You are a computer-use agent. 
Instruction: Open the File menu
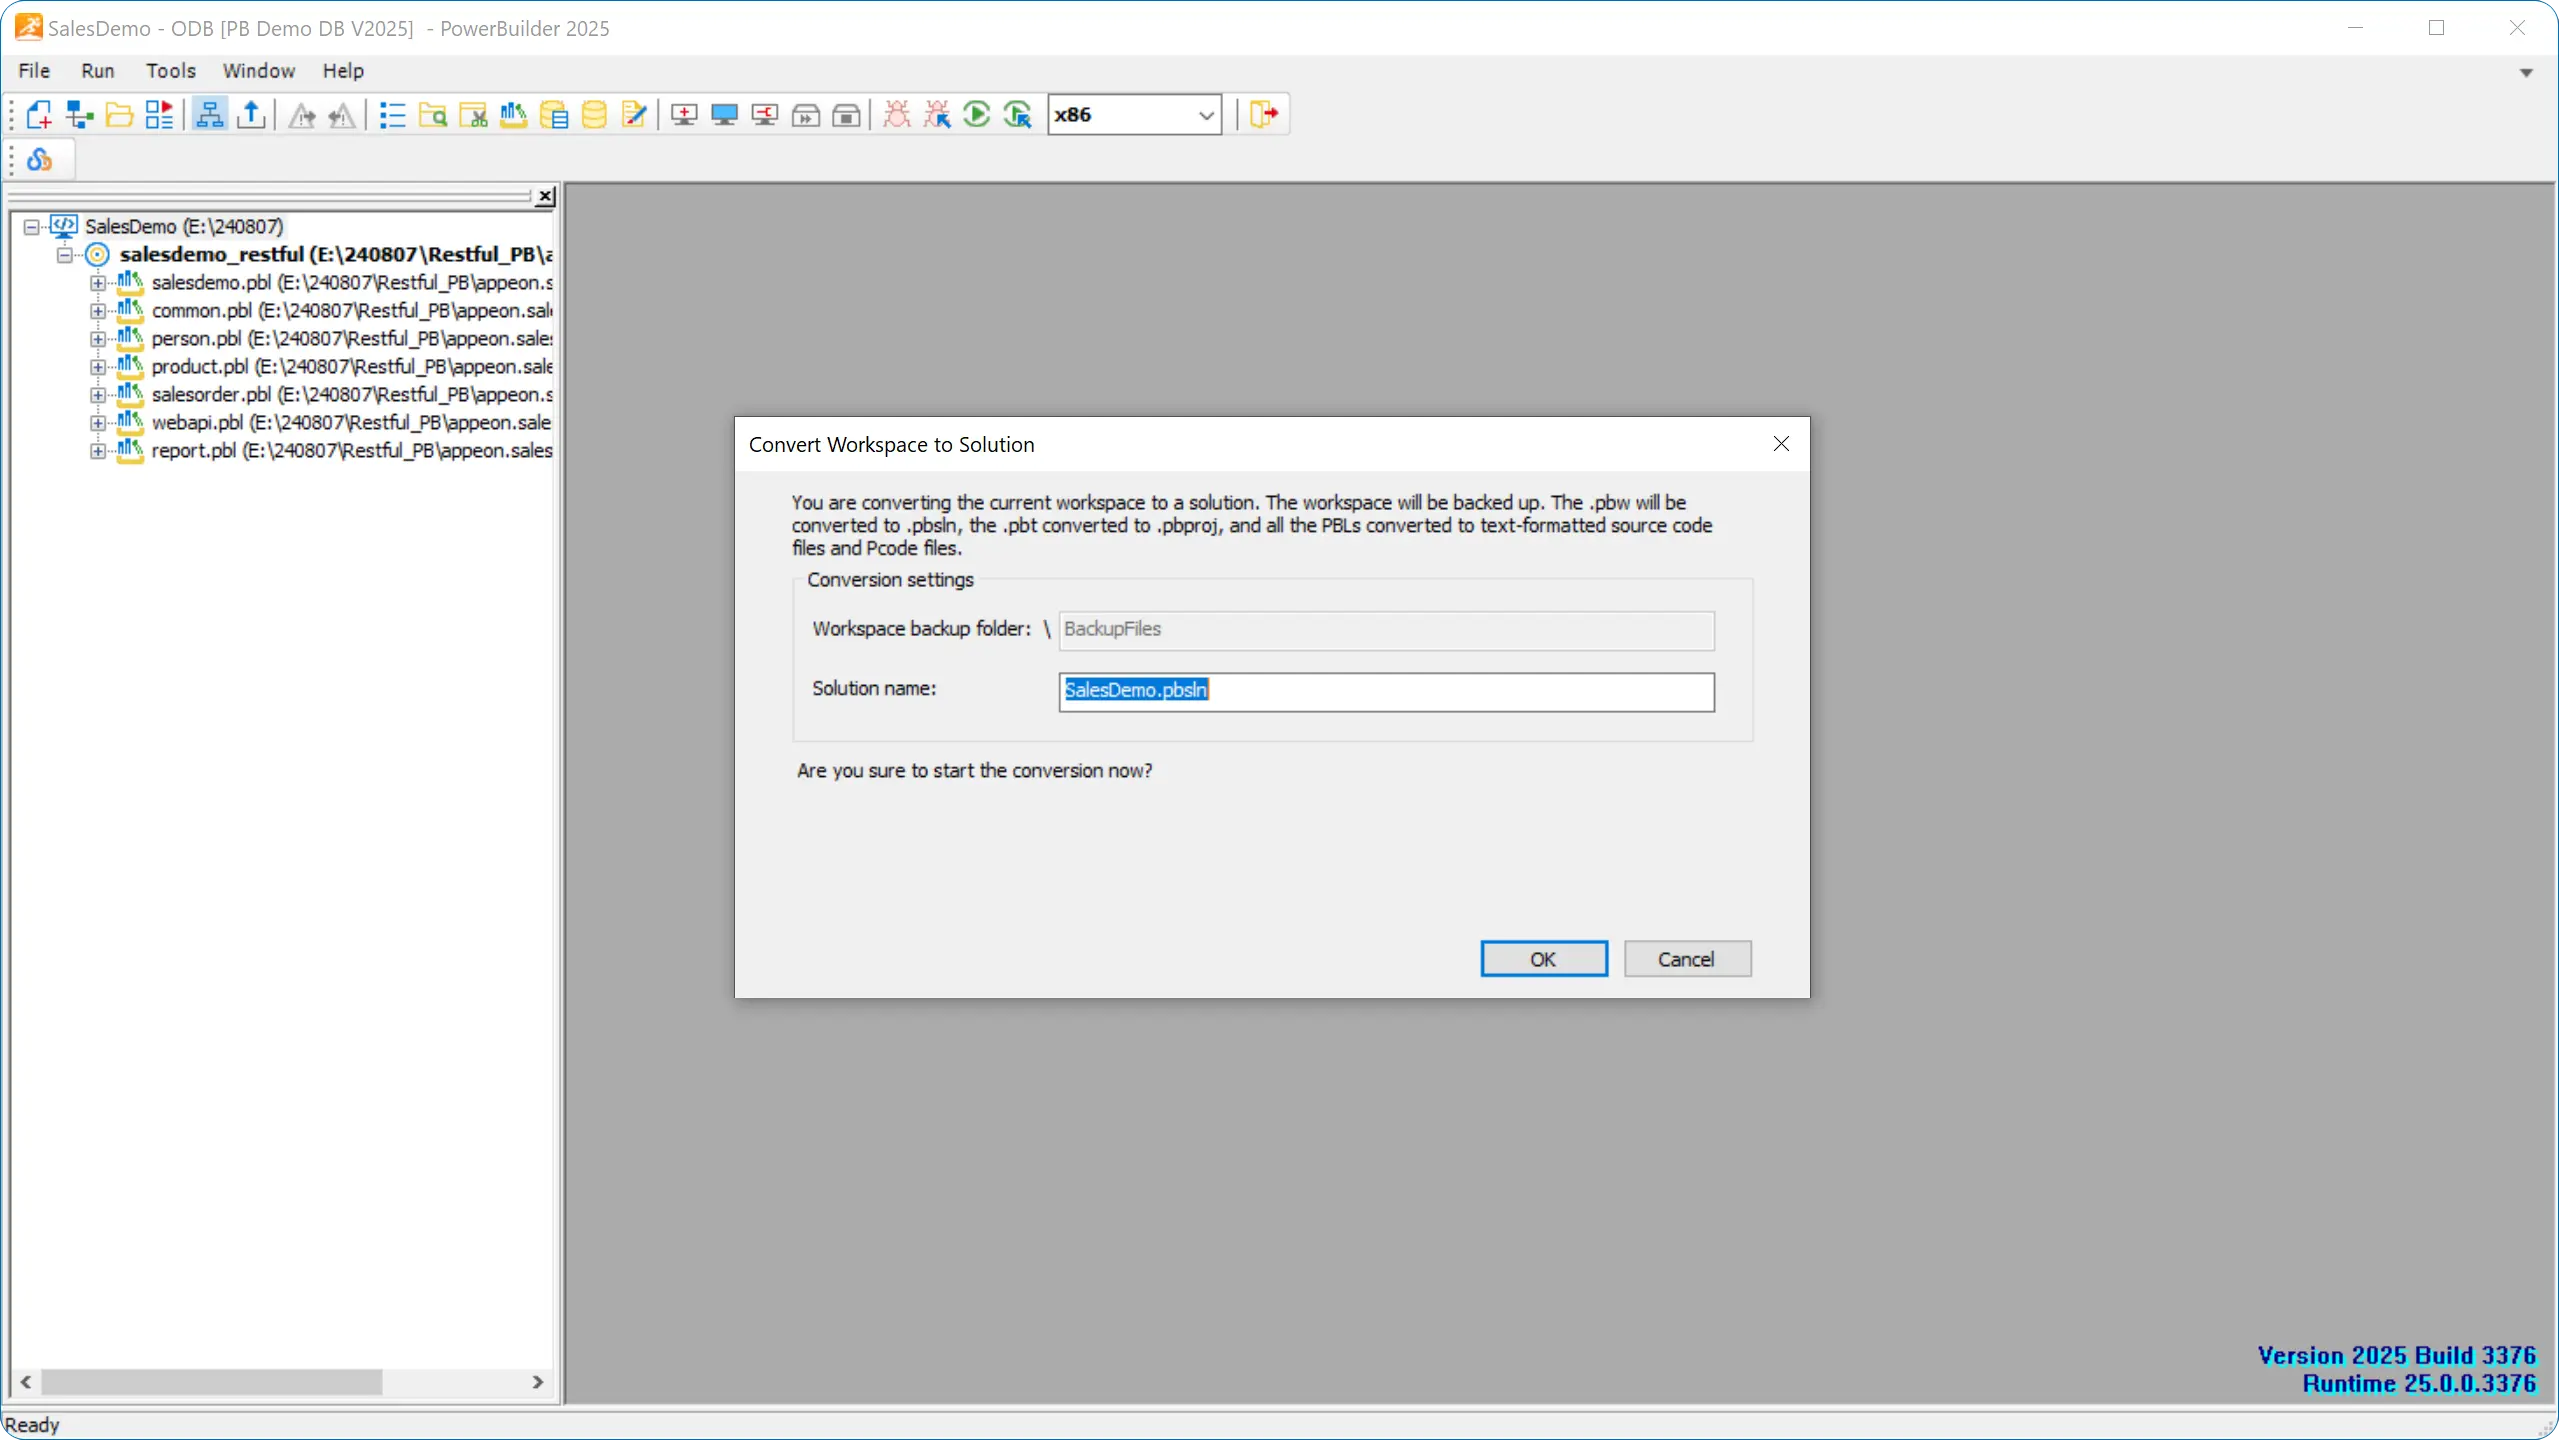coord(34,71)
